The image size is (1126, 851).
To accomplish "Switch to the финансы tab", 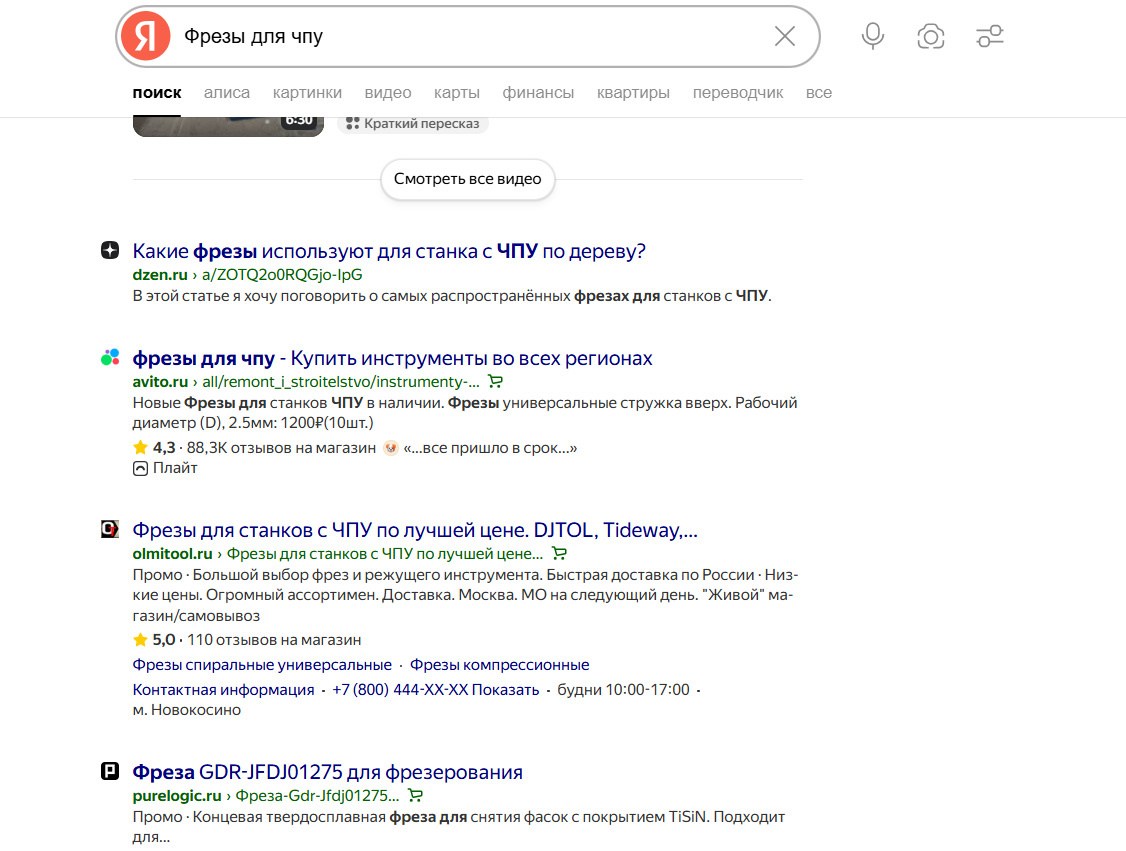I will tap(538, 93).
